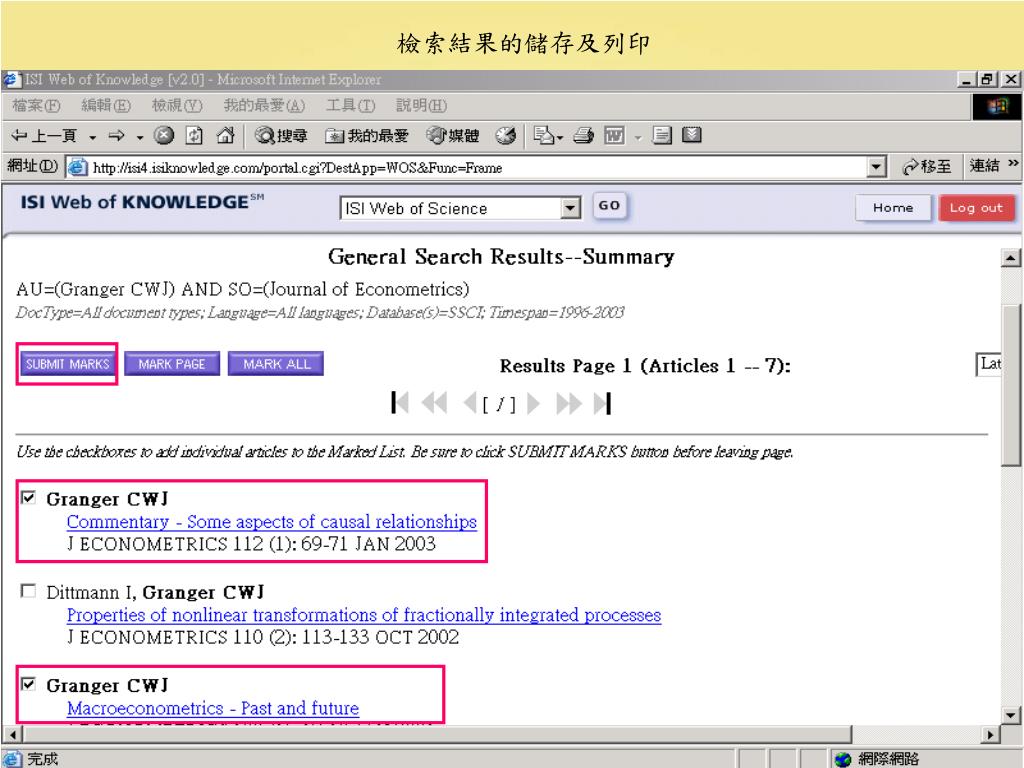1024x768 pixels.
Task: Jump to the first results page icon
Action: coord(400,402)
